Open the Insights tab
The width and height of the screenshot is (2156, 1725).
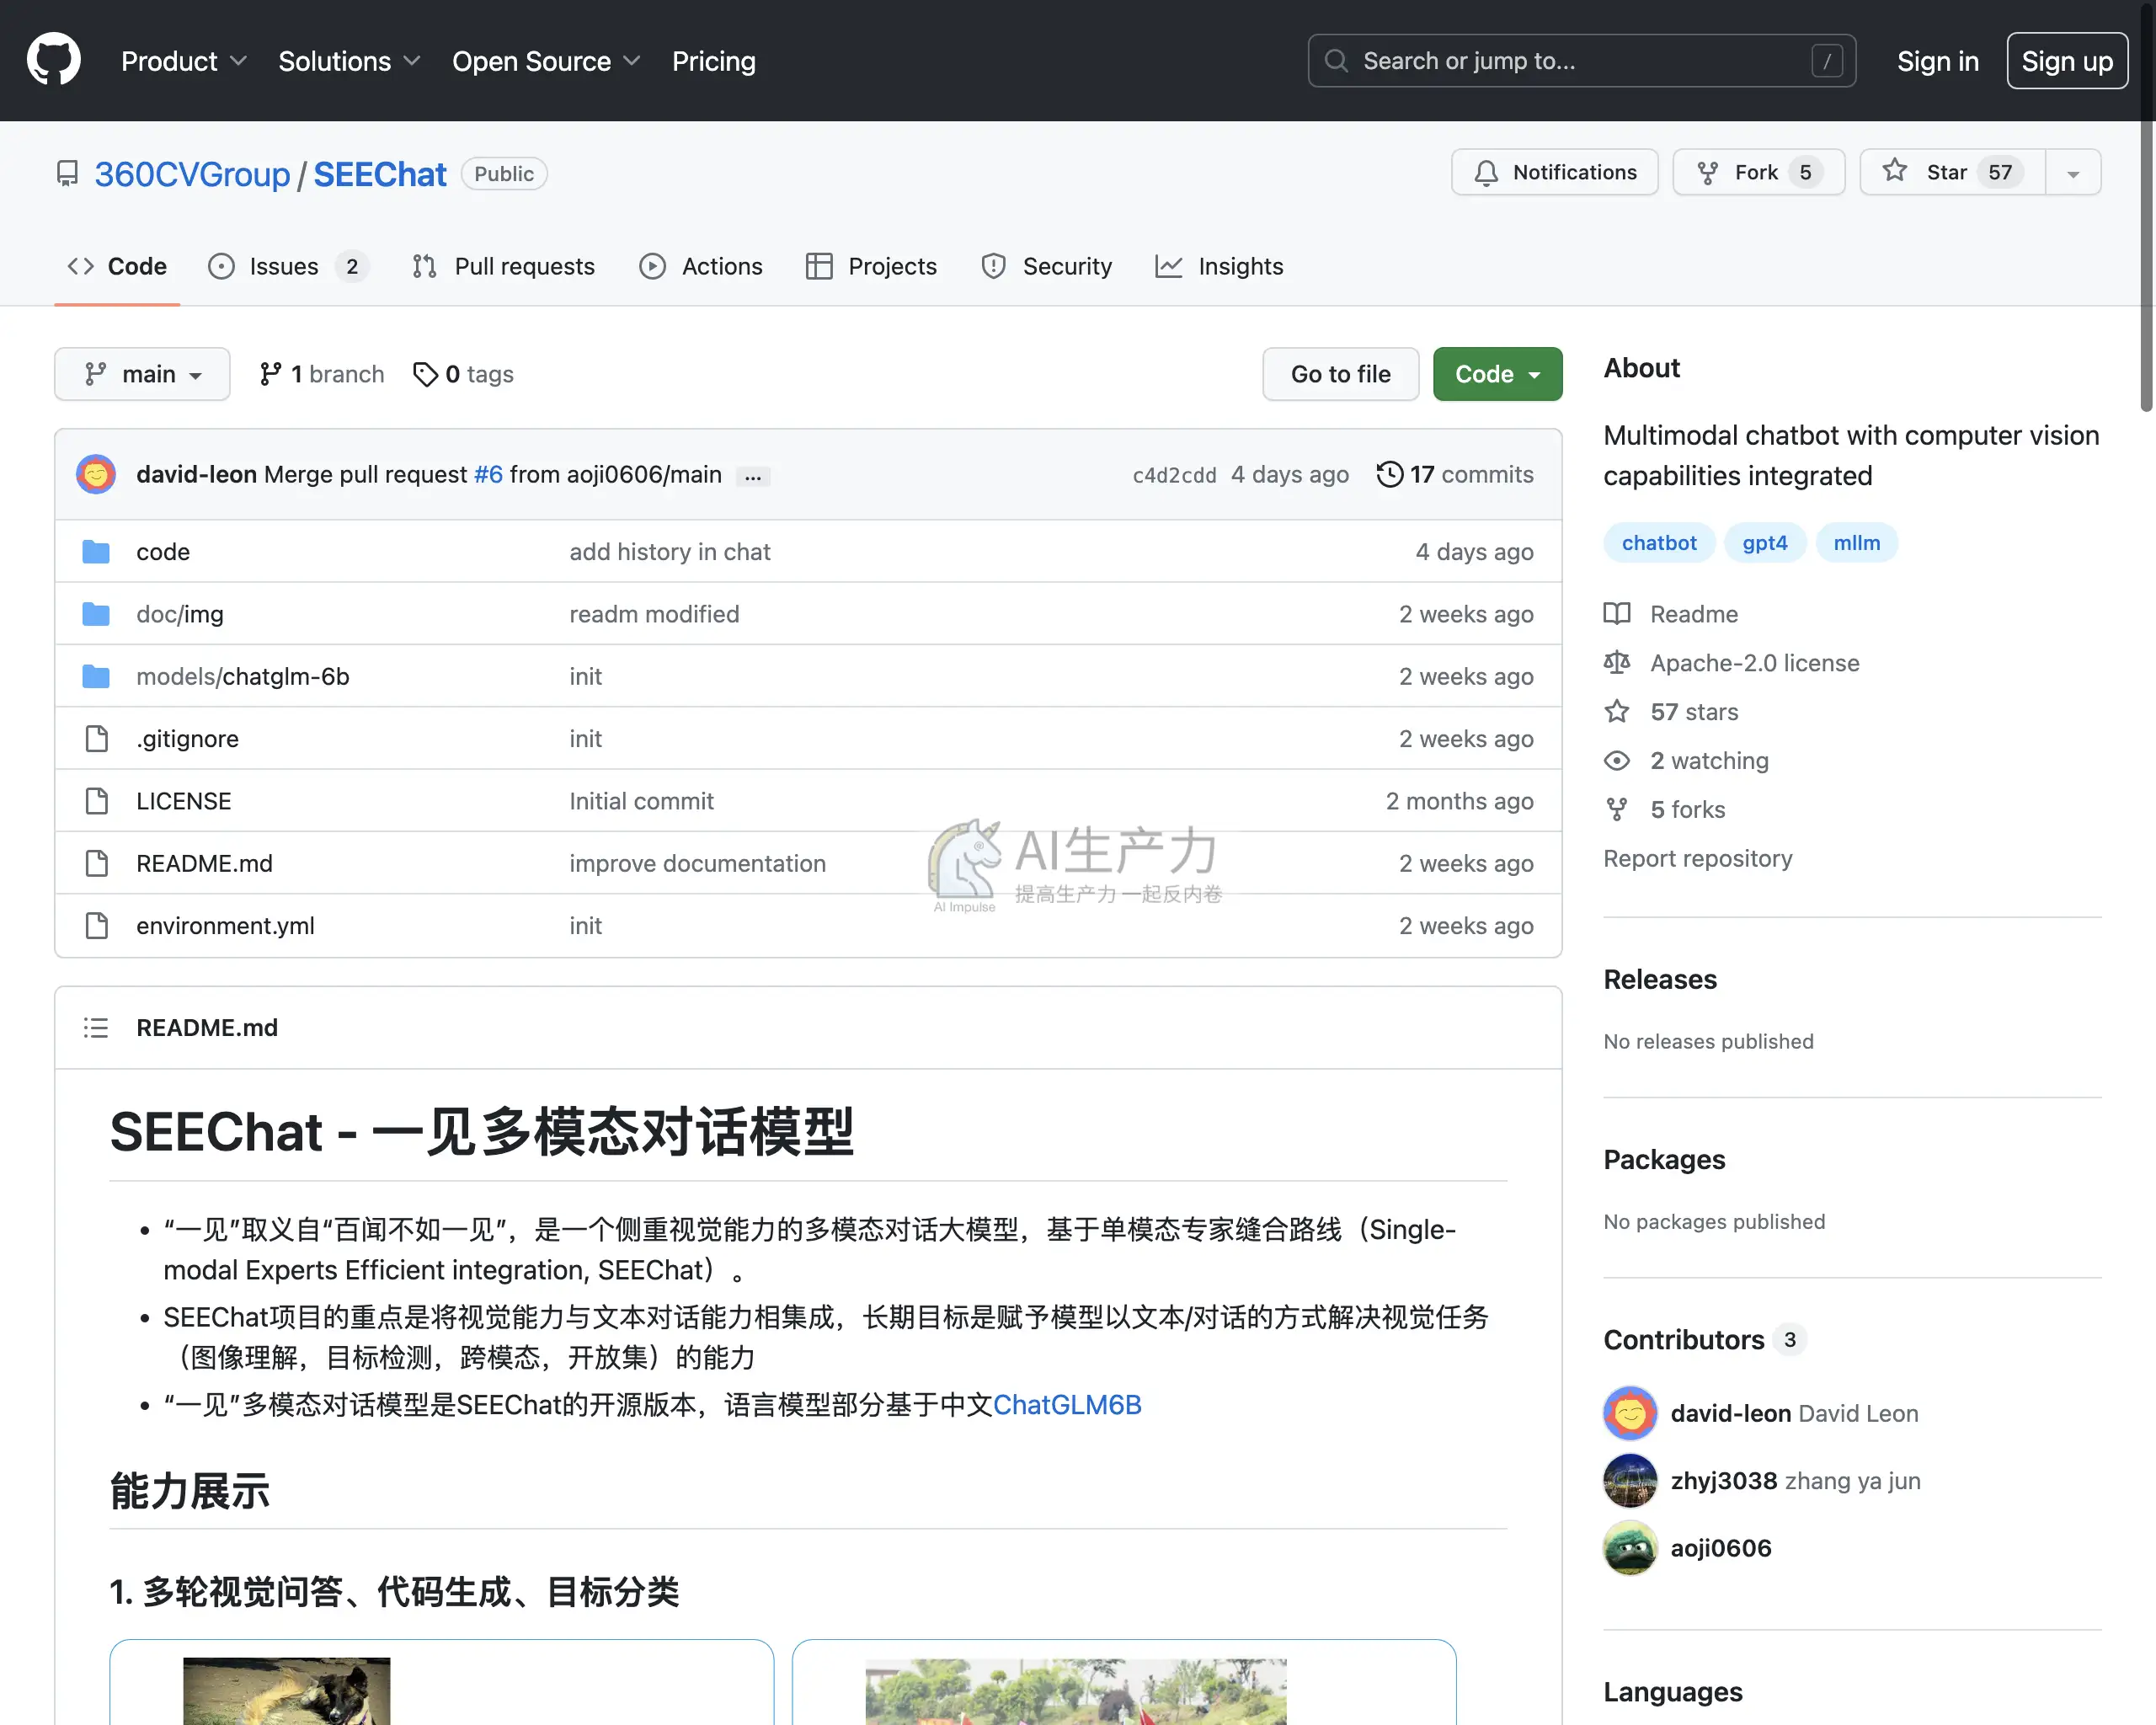point(1219,266)
